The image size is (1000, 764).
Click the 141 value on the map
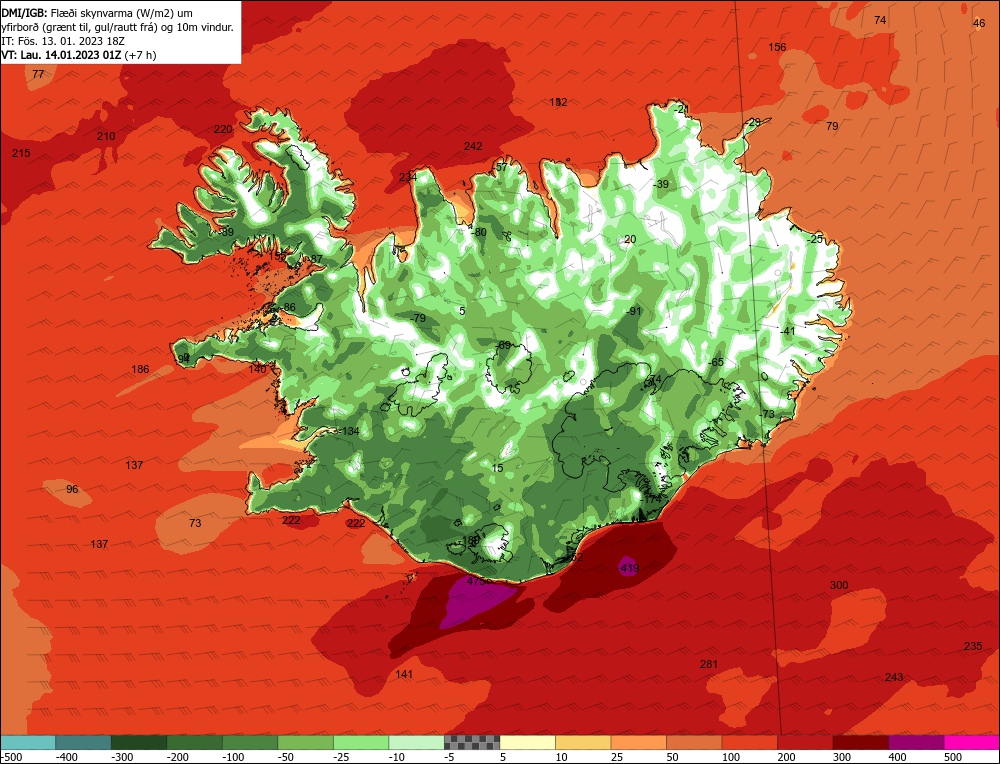[404, 674]
